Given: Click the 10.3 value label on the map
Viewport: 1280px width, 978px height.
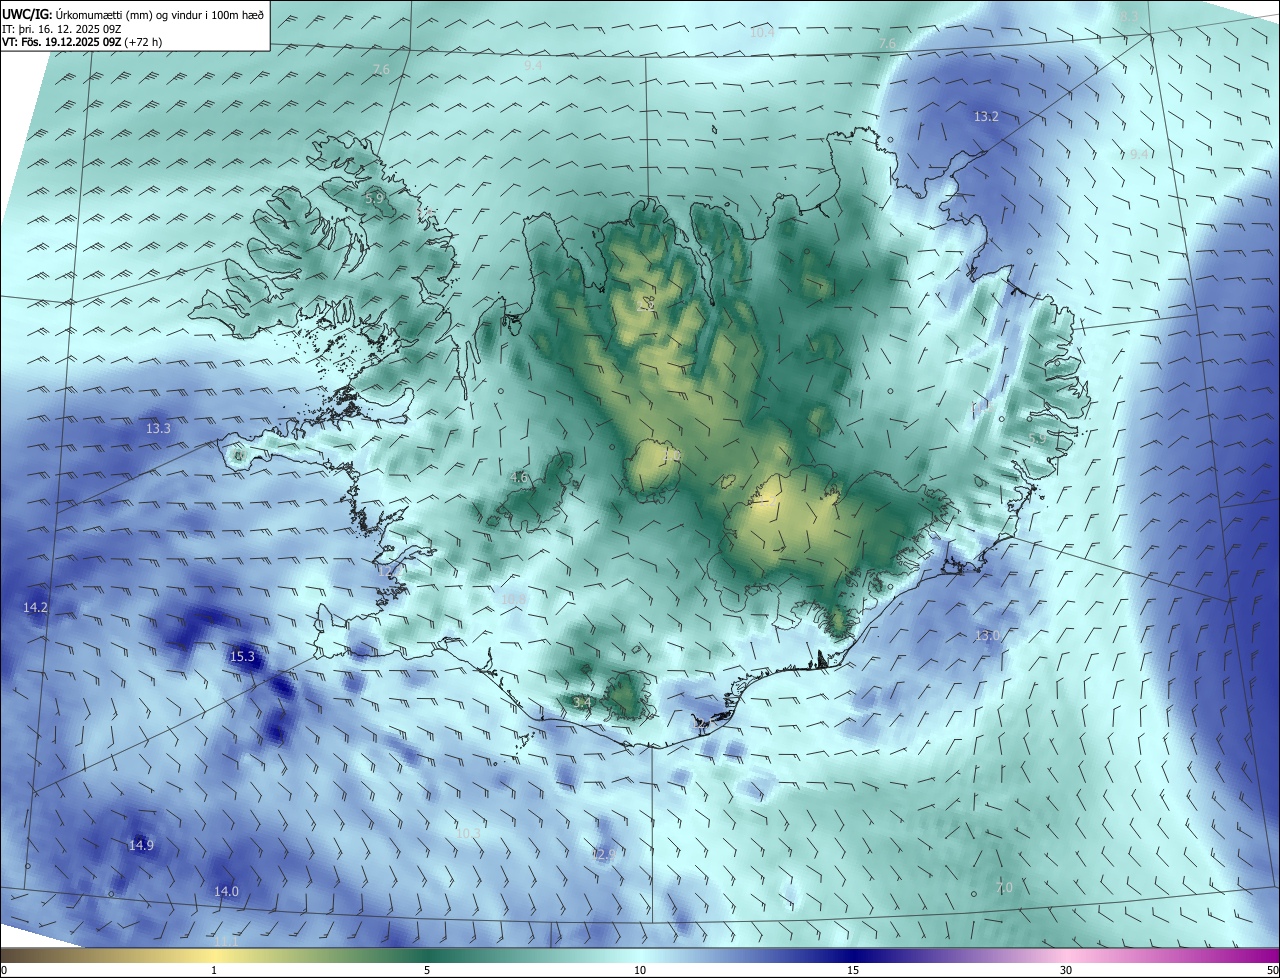Looking at the screenshot, I should coord(468,834).
